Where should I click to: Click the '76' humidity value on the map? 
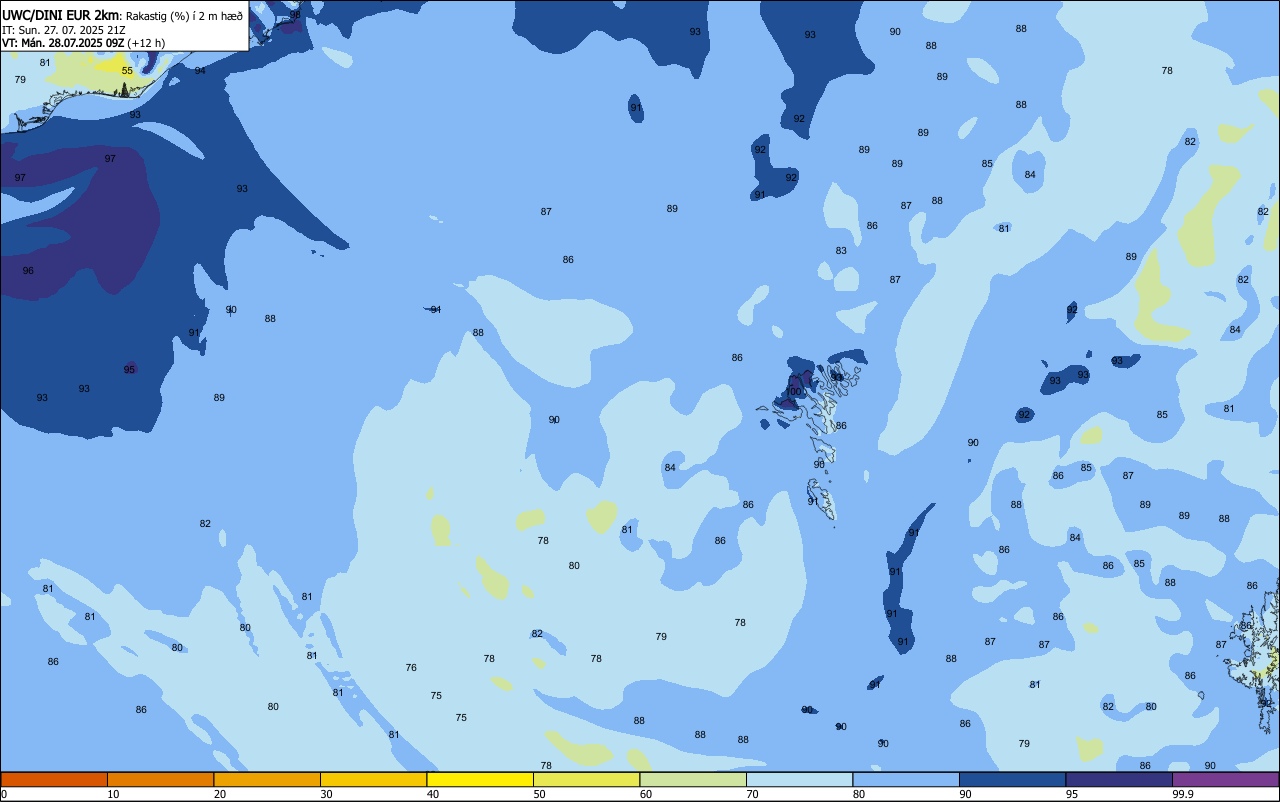pyautogui.click(x=411, y=667)
